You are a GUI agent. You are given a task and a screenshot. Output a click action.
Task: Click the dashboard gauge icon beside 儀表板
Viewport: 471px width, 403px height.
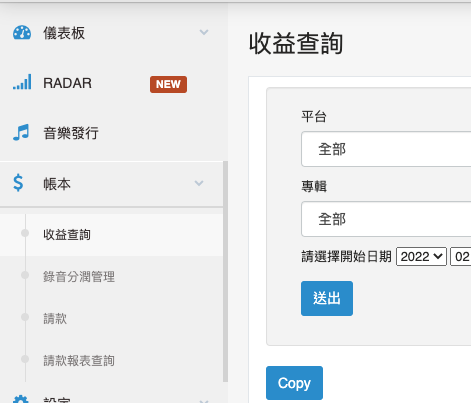pyautogui.click(x=22, y=33)
